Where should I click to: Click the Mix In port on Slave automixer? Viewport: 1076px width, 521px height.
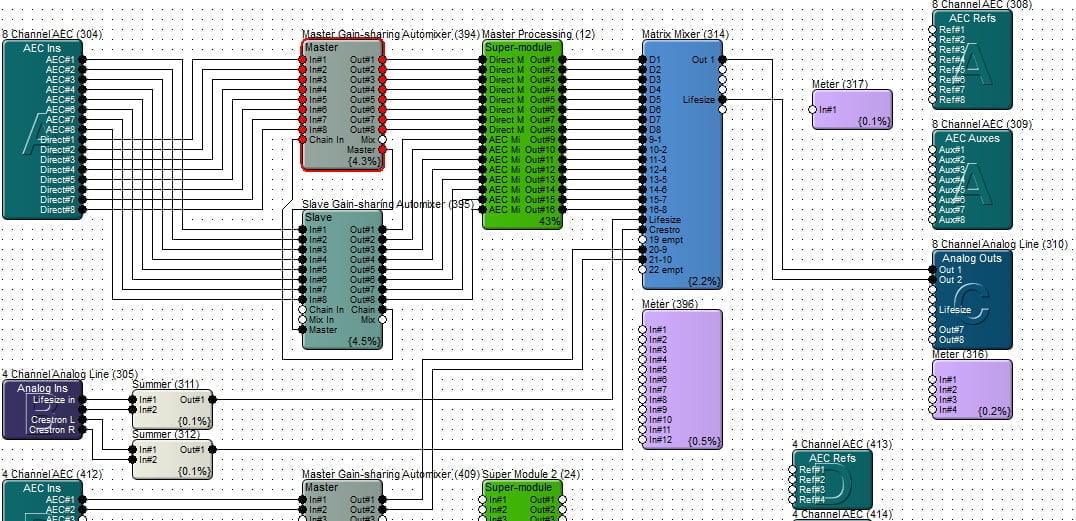pos(303,319)
